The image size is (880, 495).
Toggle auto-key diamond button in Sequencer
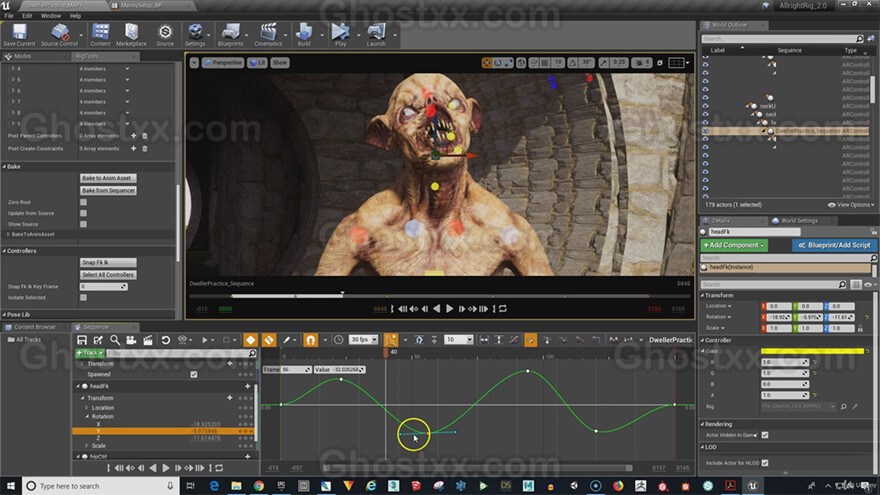coord(250,340)
